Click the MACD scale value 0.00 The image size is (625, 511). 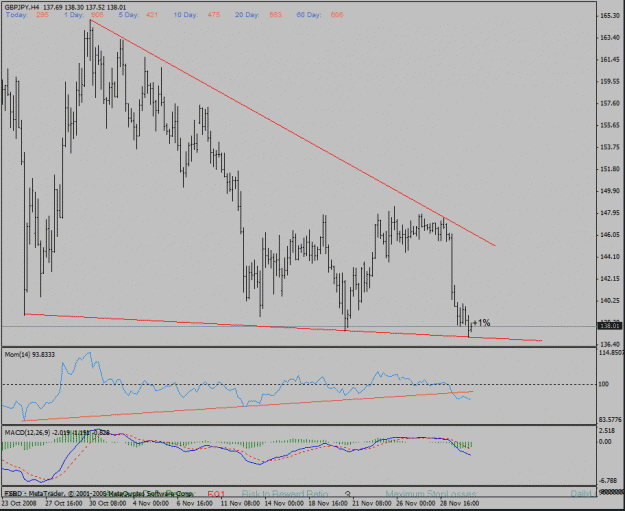(605, 442)
